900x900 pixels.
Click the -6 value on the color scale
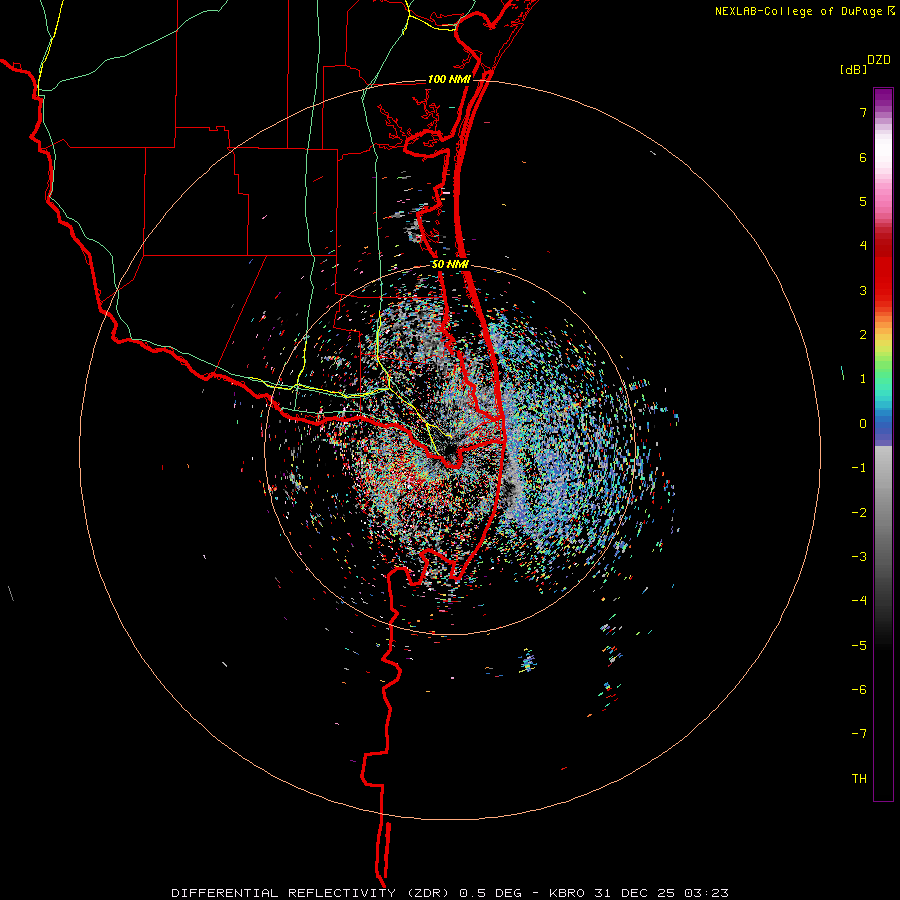click(x=859, y=690)
